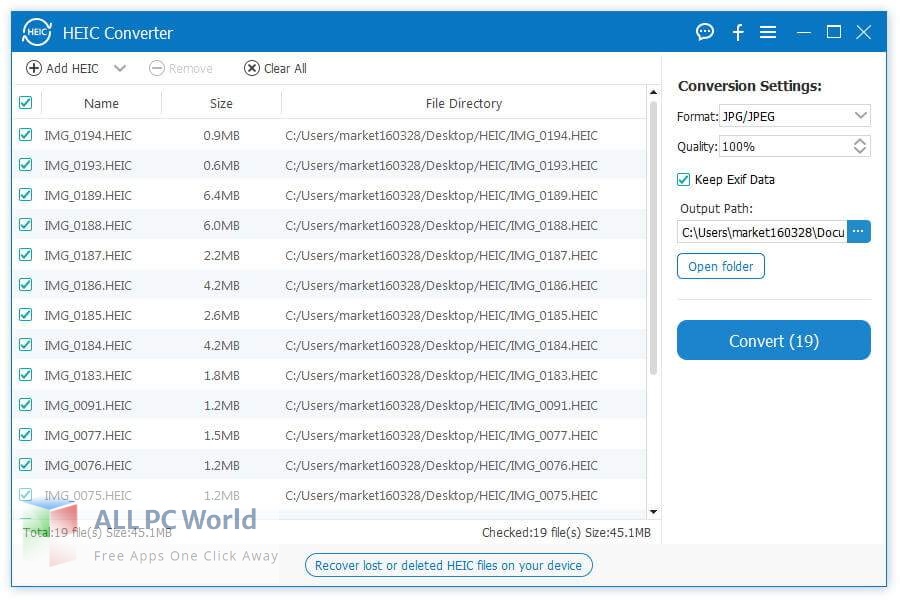Click the Clear All X icon

[252, 68]
